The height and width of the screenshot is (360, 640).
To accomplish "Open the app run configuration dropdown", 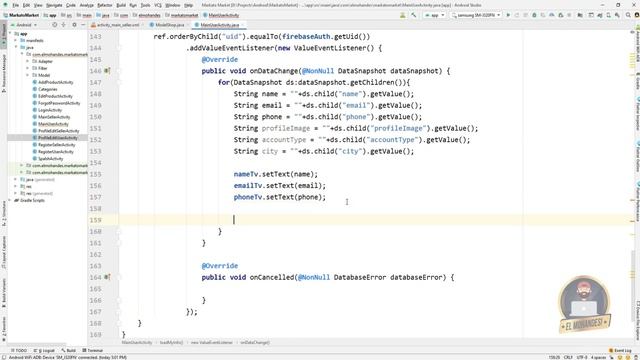I will [434, 15].
